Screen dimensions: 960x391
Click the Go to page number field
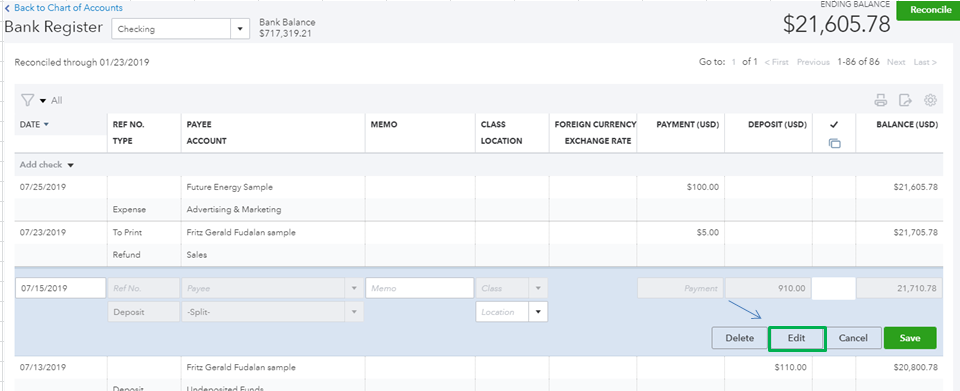point(734,62)
